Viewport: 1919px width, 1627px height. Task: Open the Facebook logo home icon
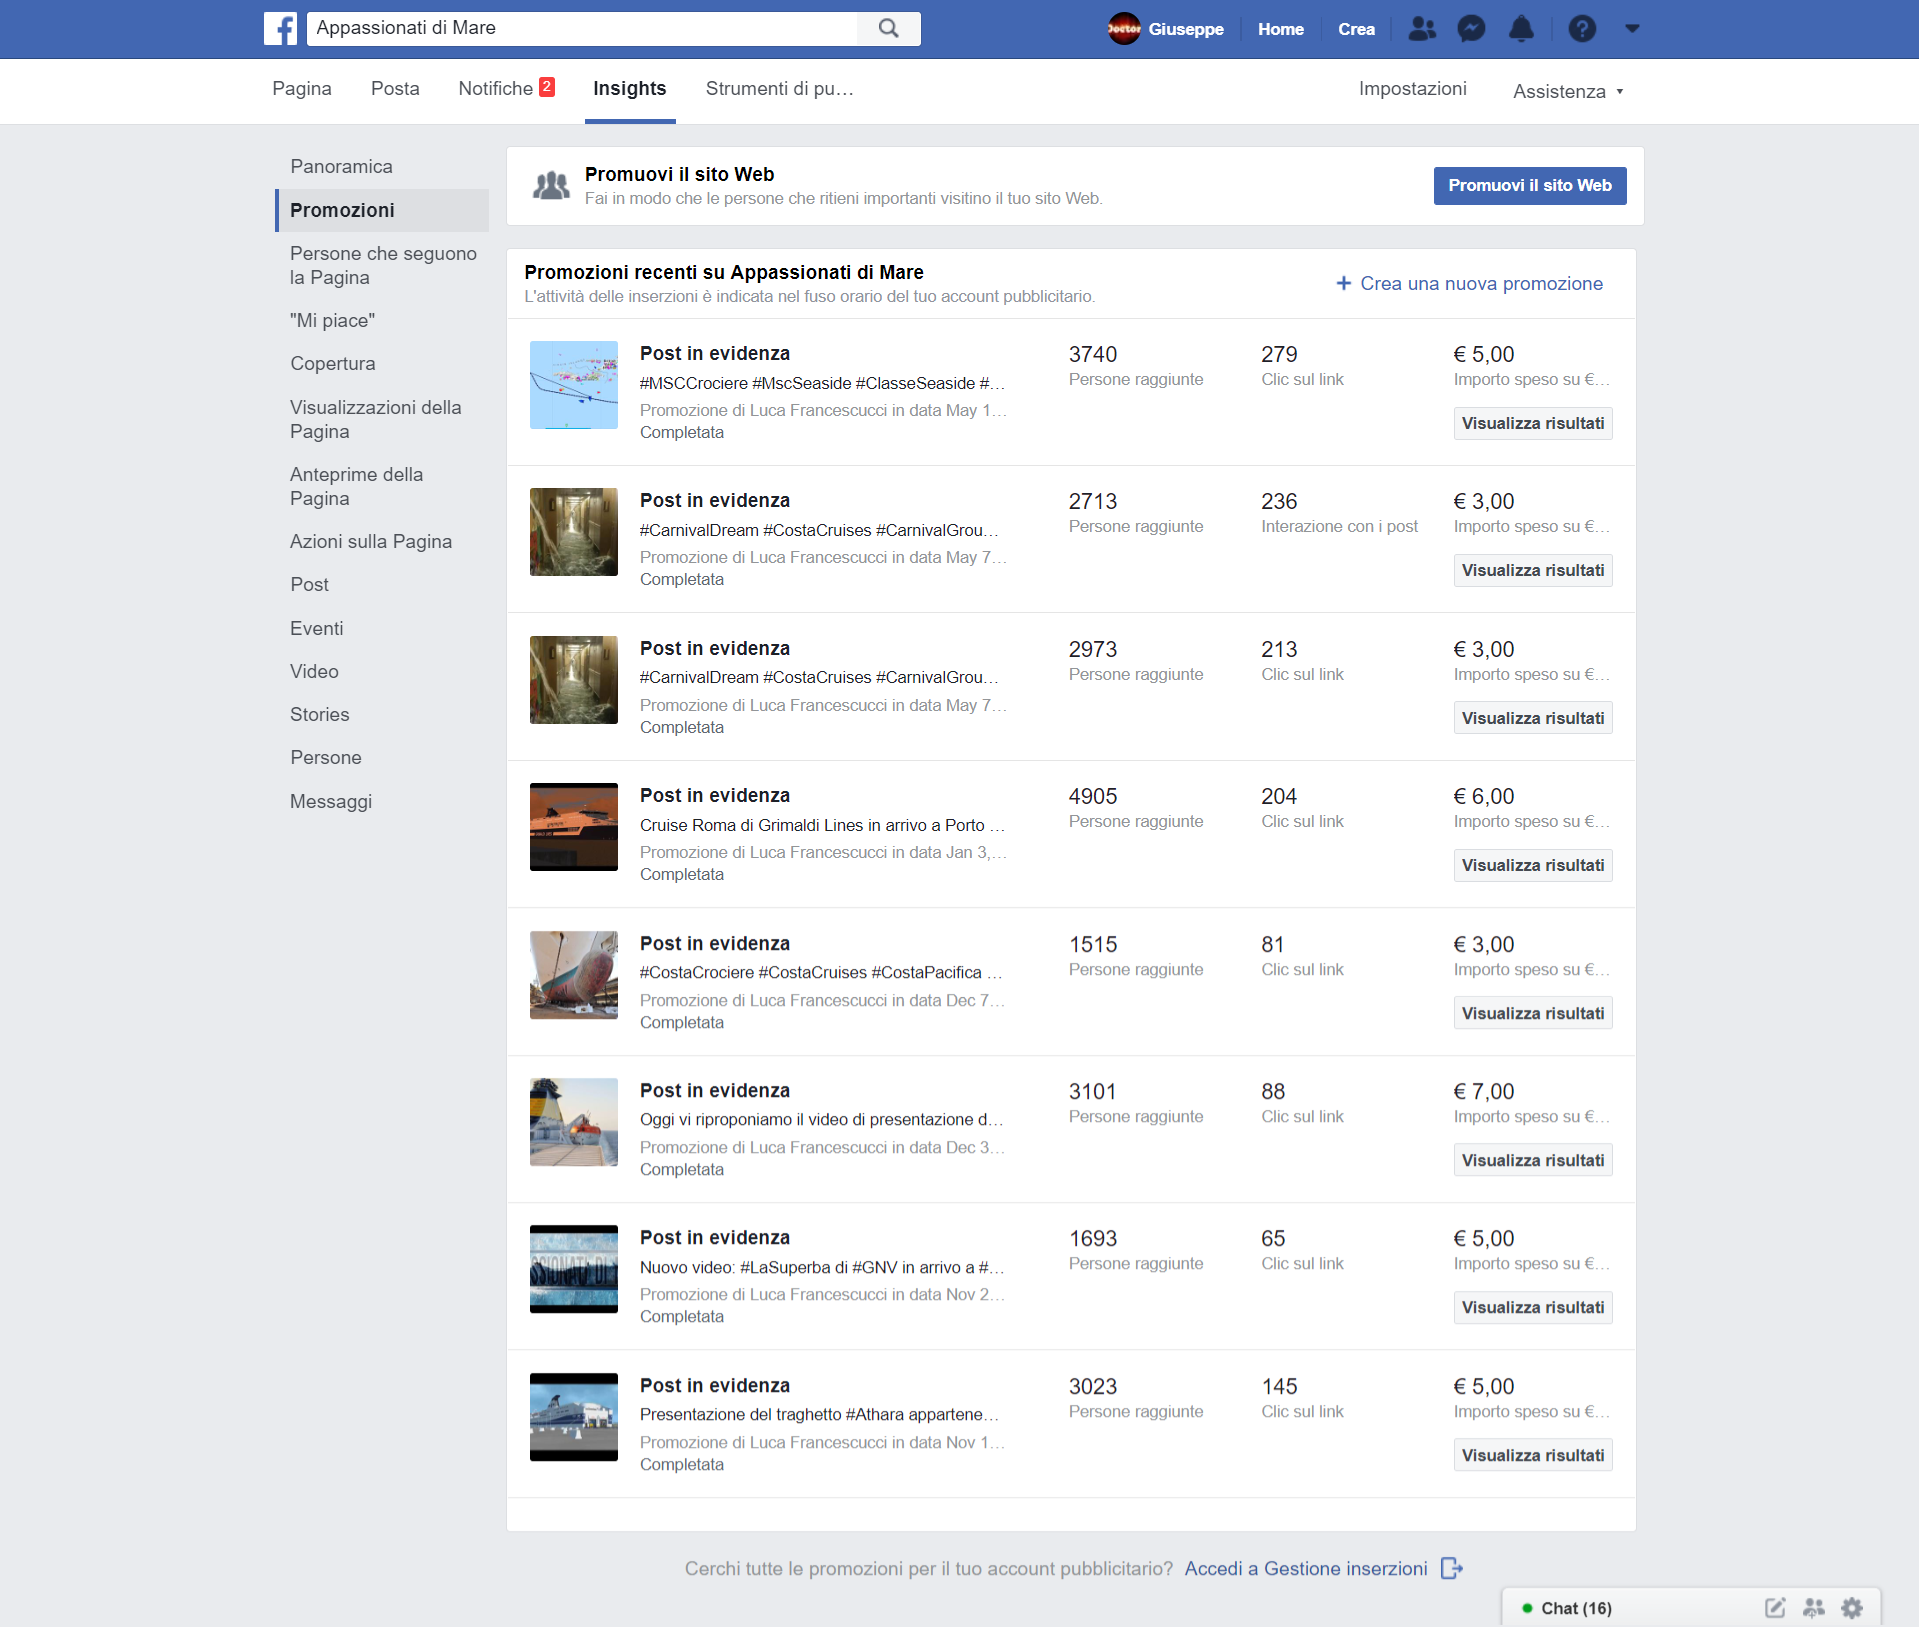(x=280, y=28)
